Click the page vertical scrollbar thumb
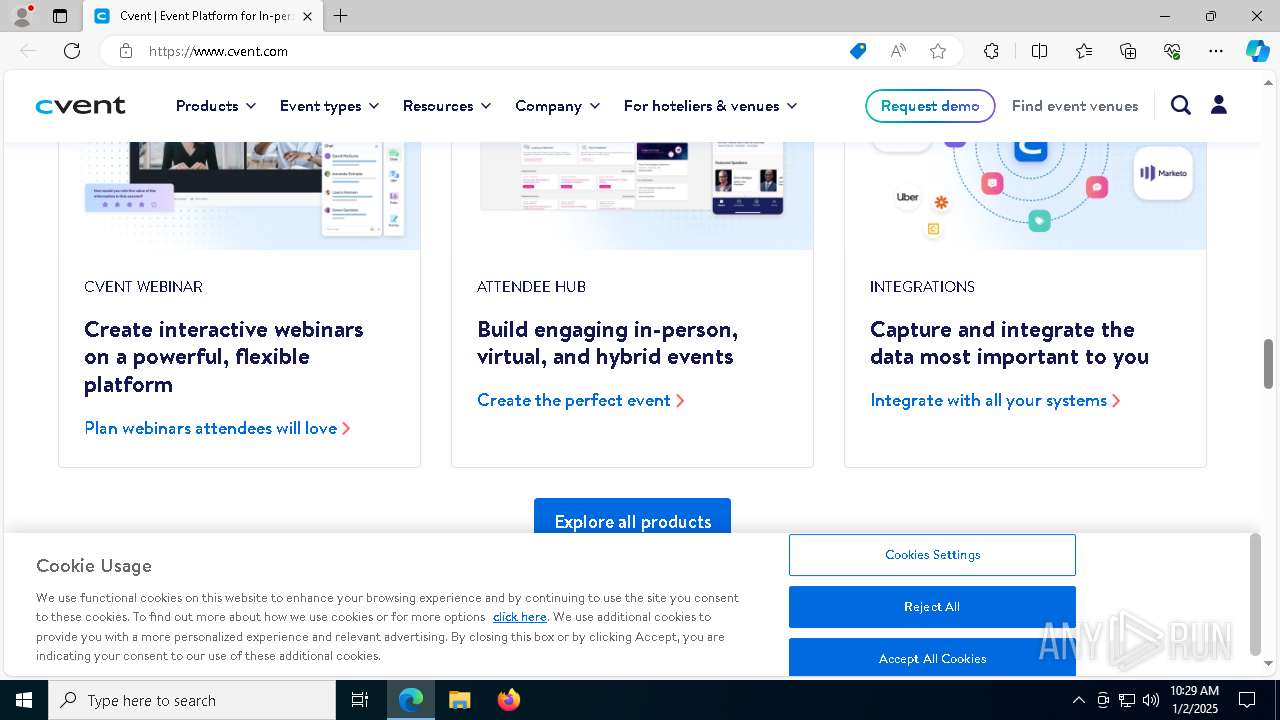Image resolution: width=1280 pixels, height=720 pixels. click(x=1269, y=363)
